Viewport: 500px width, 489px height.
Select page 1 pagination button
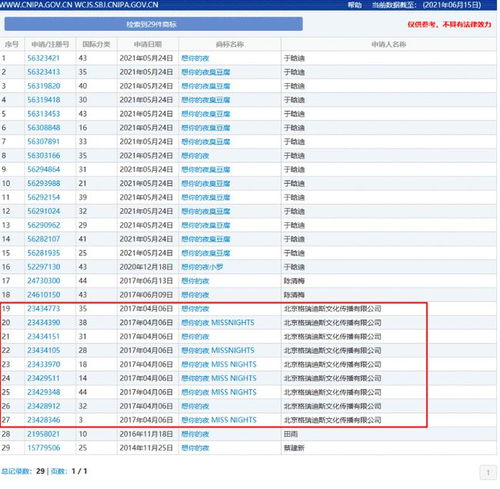488,472
